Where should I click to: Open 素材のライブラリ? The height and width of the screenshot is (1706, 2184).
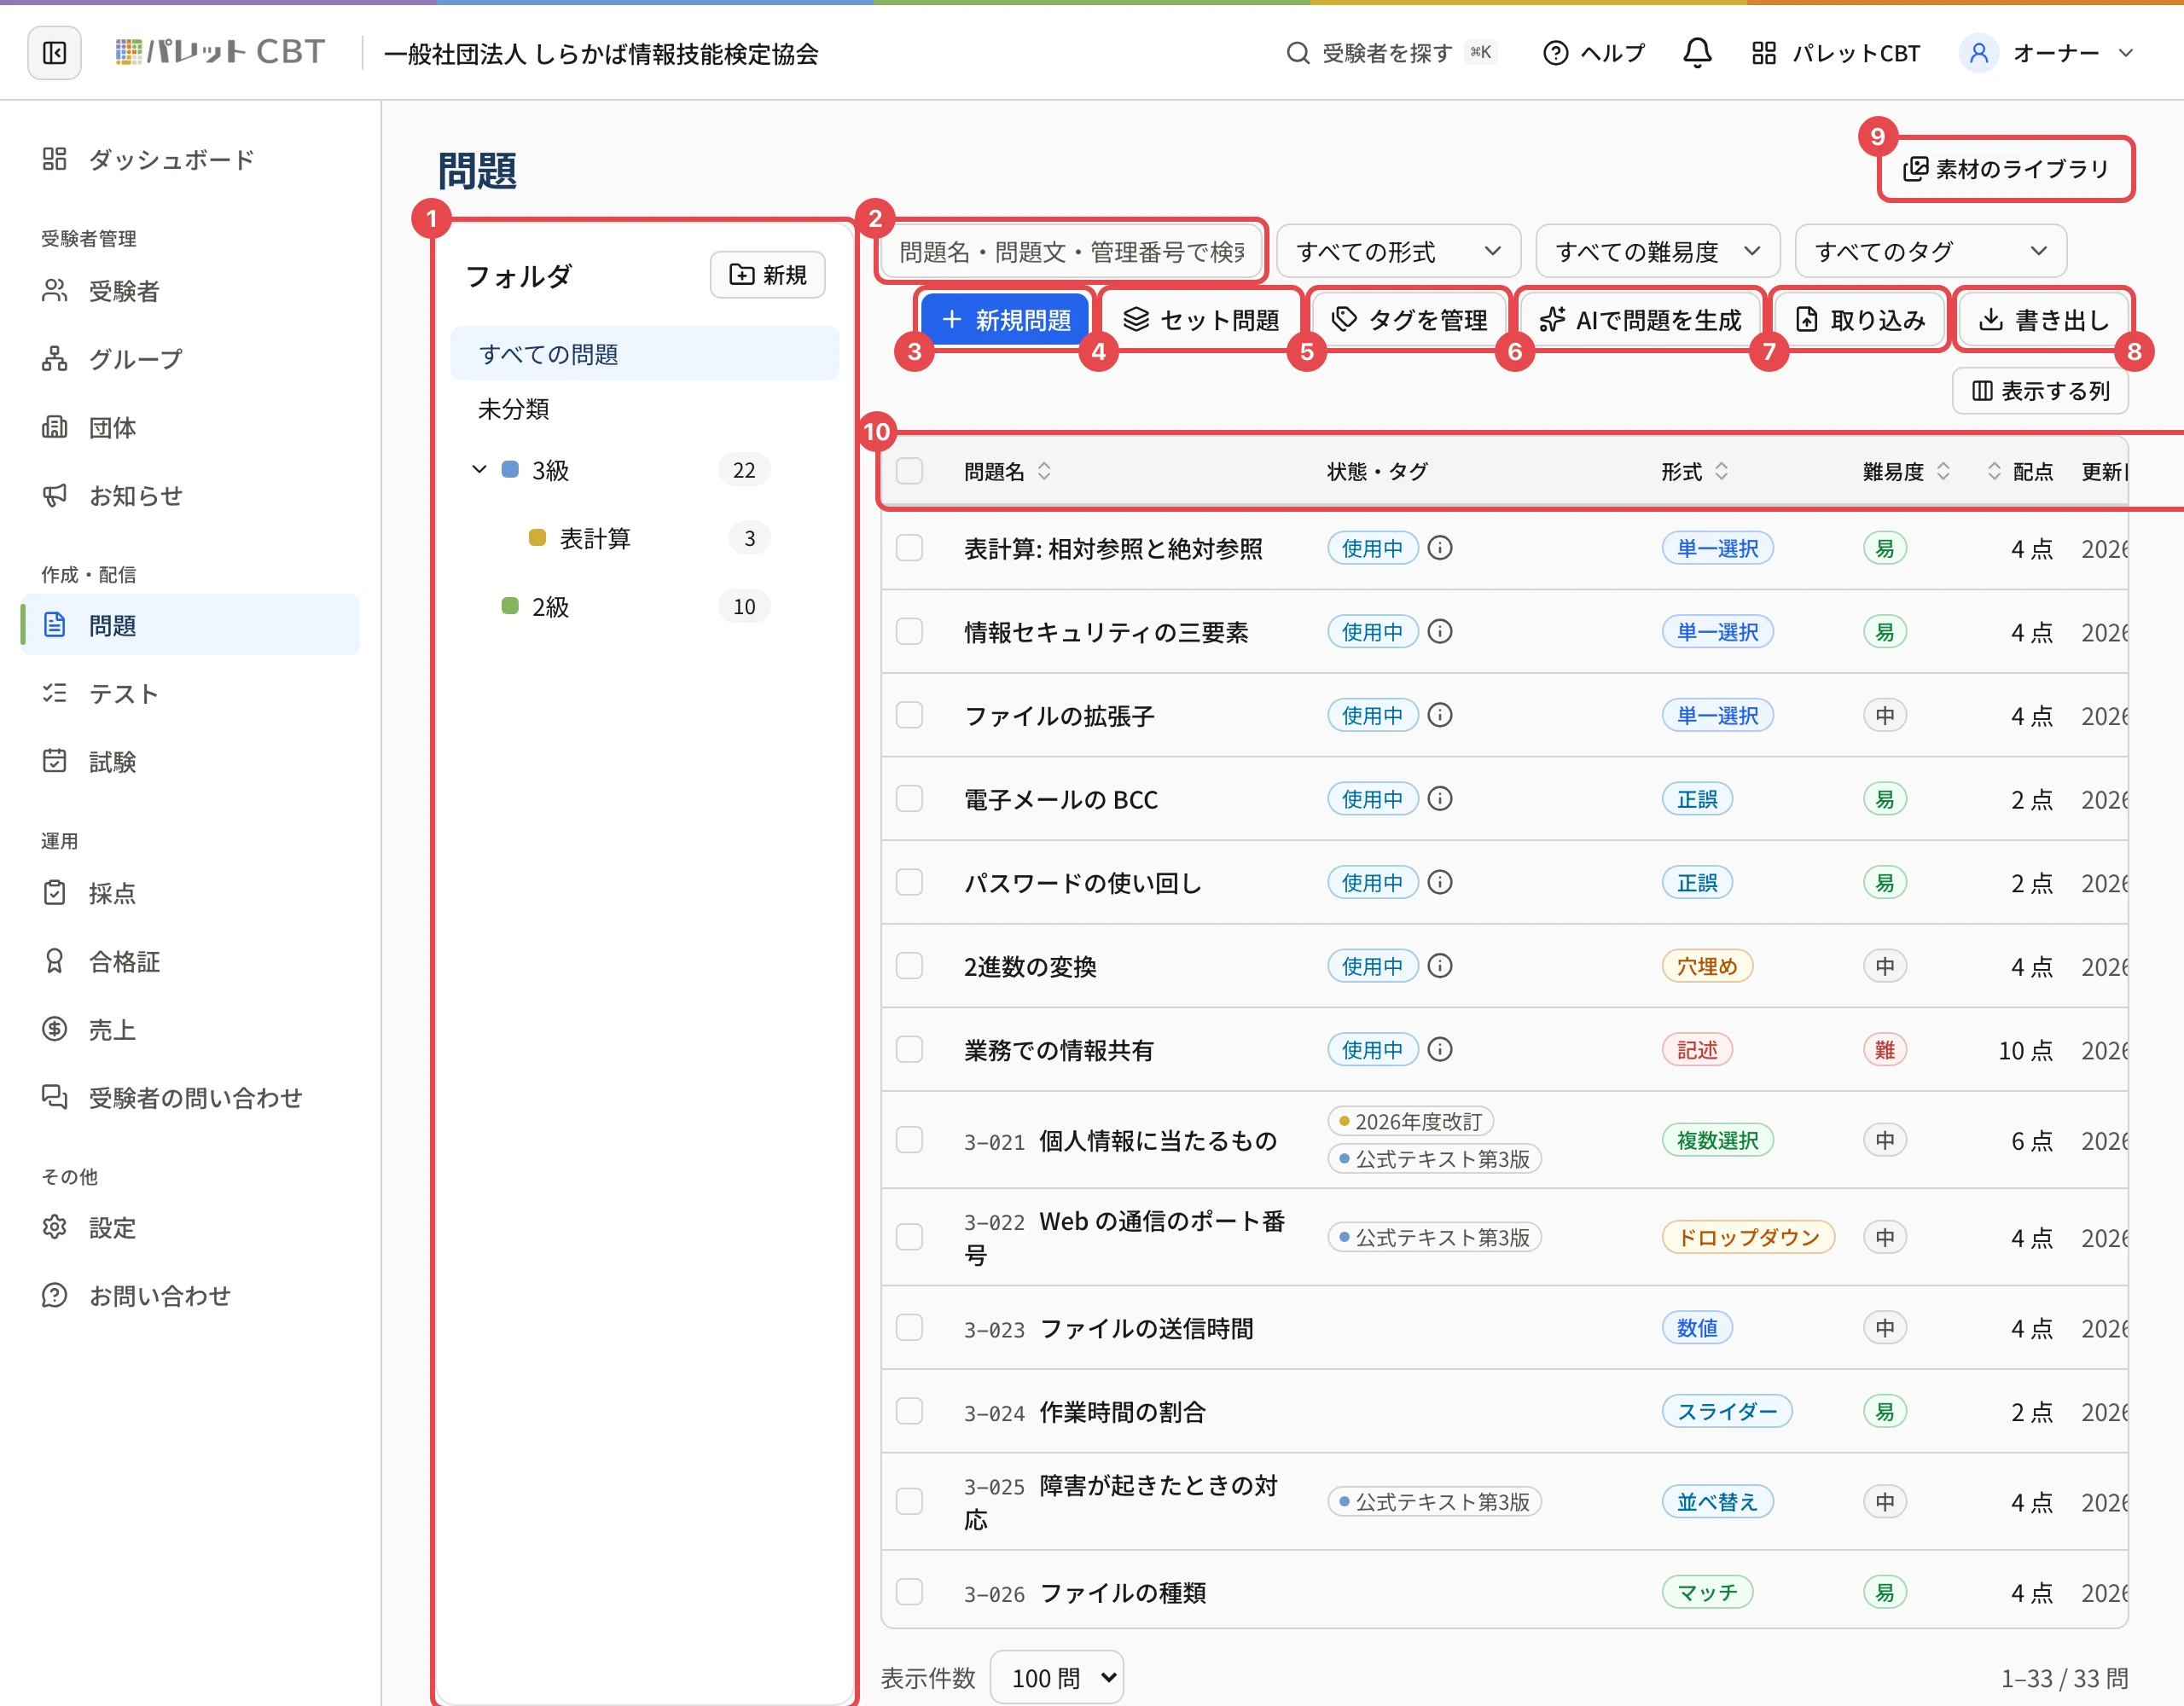point(2005,169)
